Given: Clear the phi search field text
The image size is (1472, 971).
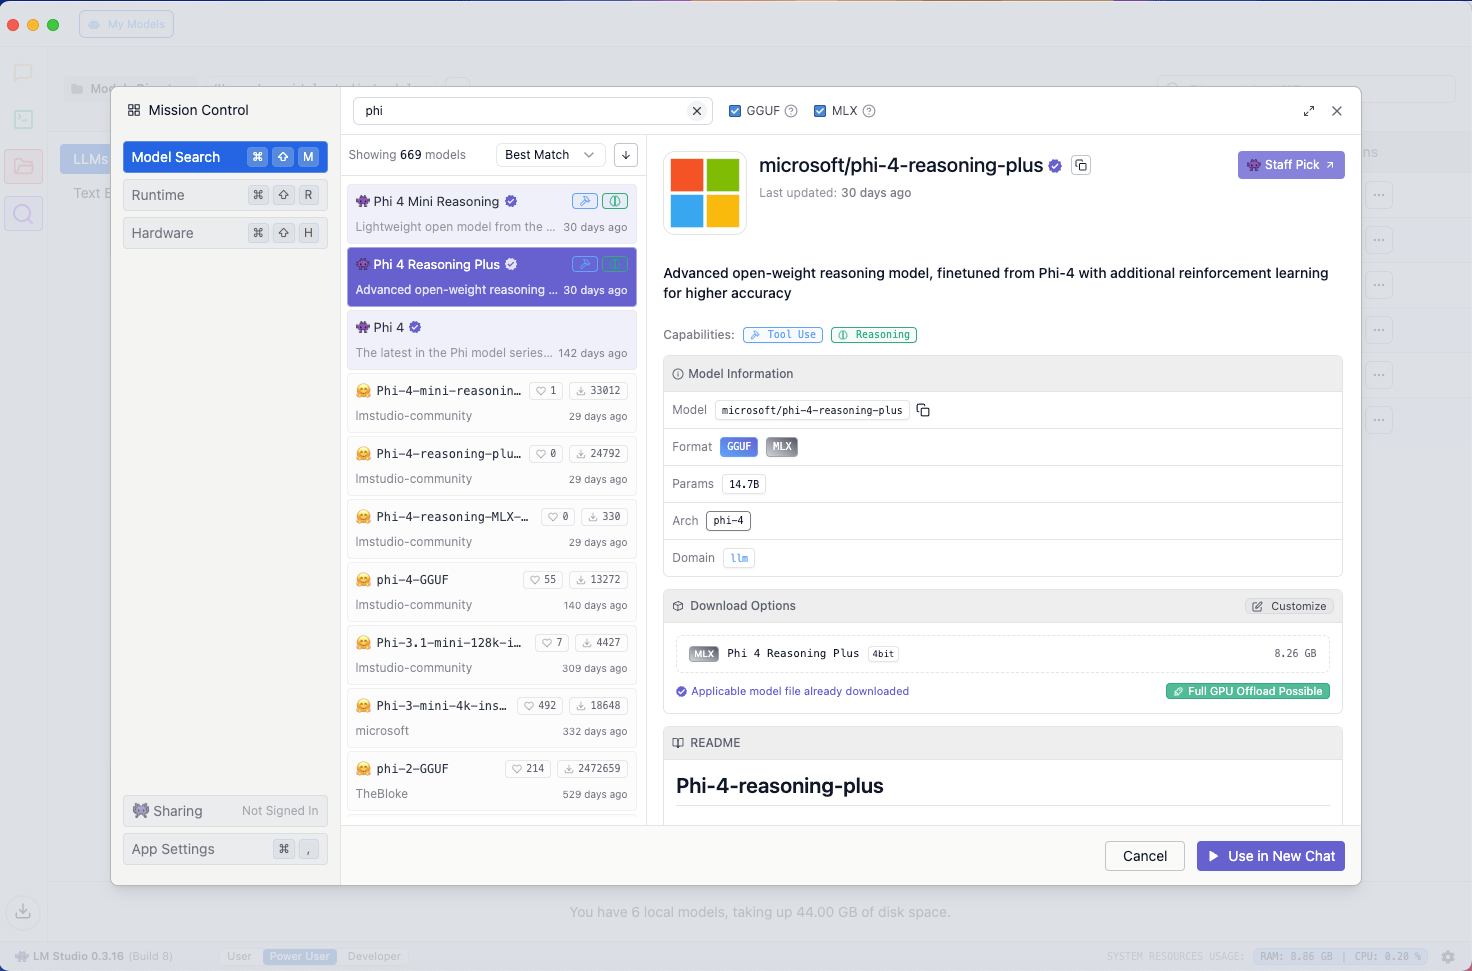Looking at the screenshot, I should tap(697, 111).
